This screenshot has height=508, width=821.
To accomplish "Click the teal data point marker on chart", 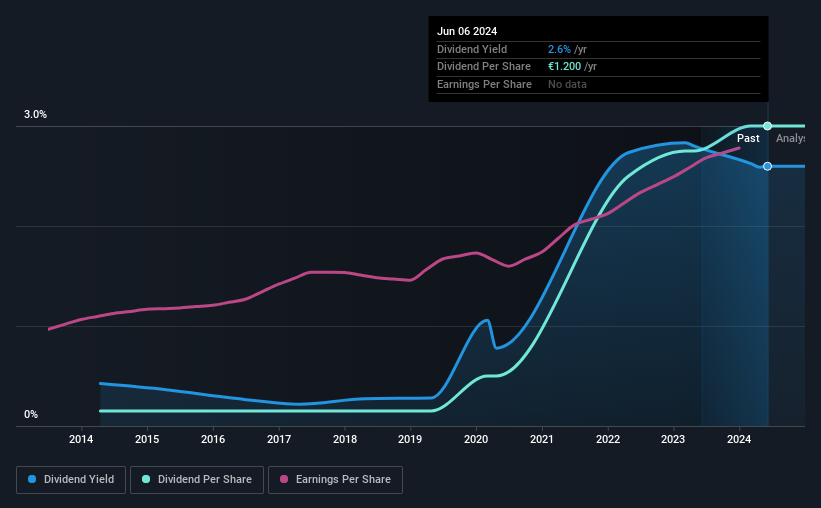I will point(768,126).
